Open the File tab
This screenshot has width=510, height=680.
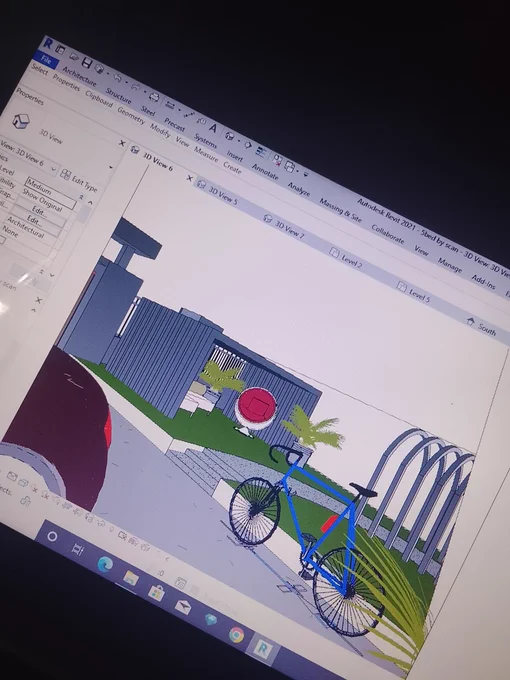click(46, 60)
